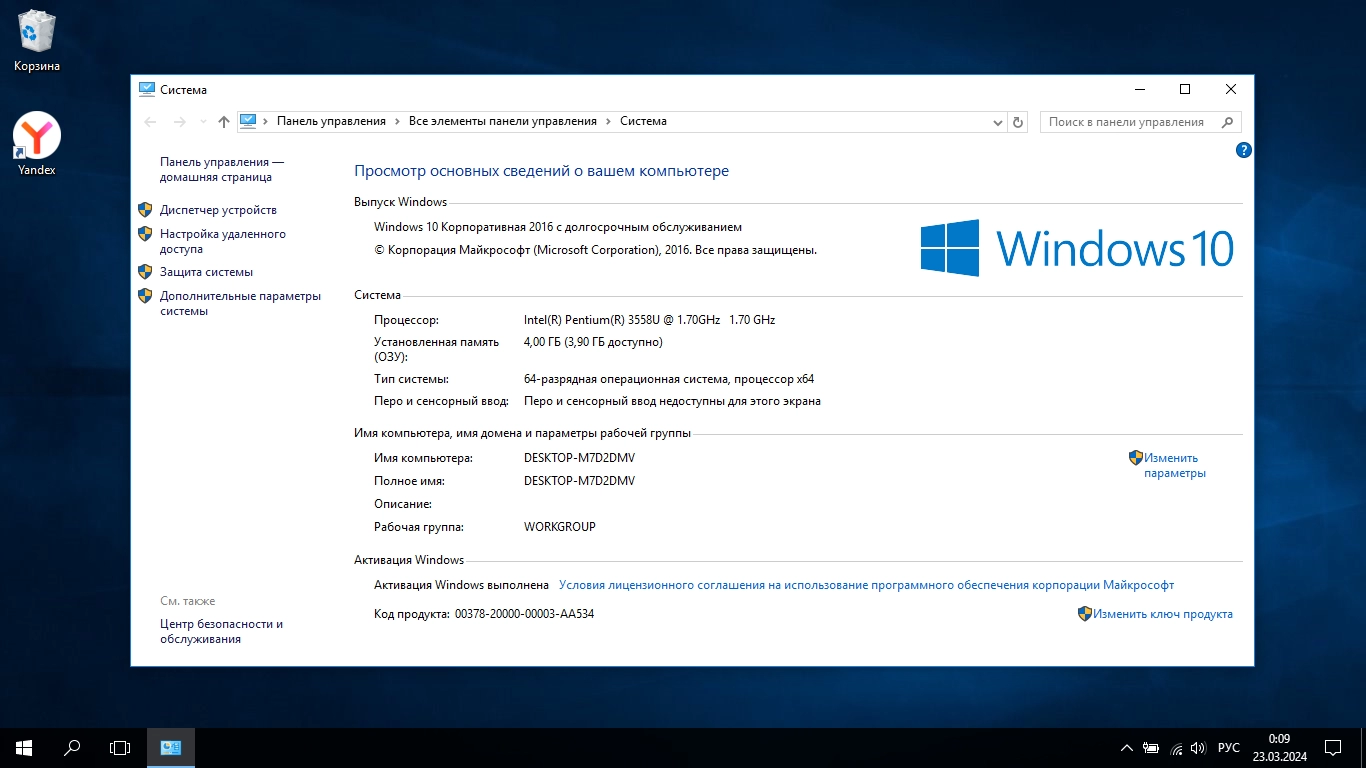Go up one level with Up arrow
Viewport: 1366px width, 768px height.
224,122
